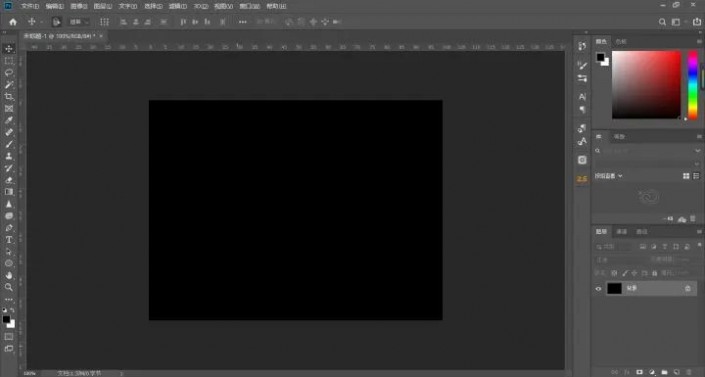
Task: Select the Crop tool
Action: (9, 97)
